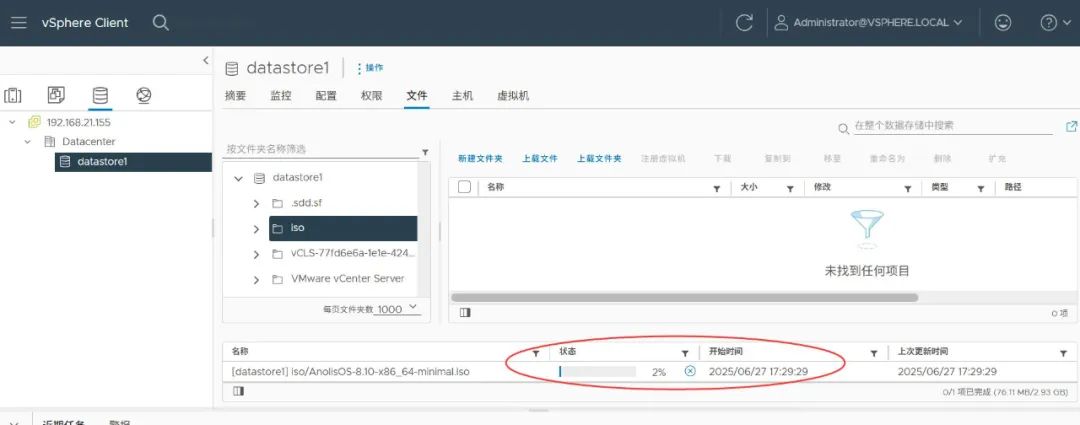Click the 删除 toolbar button

tap(942, 158)
